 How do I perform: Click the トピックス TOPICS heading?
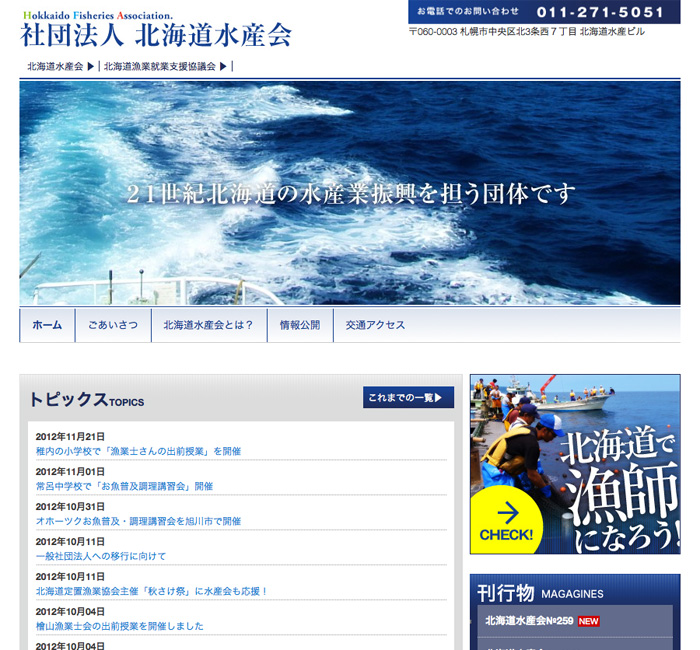tap(86, 399)
